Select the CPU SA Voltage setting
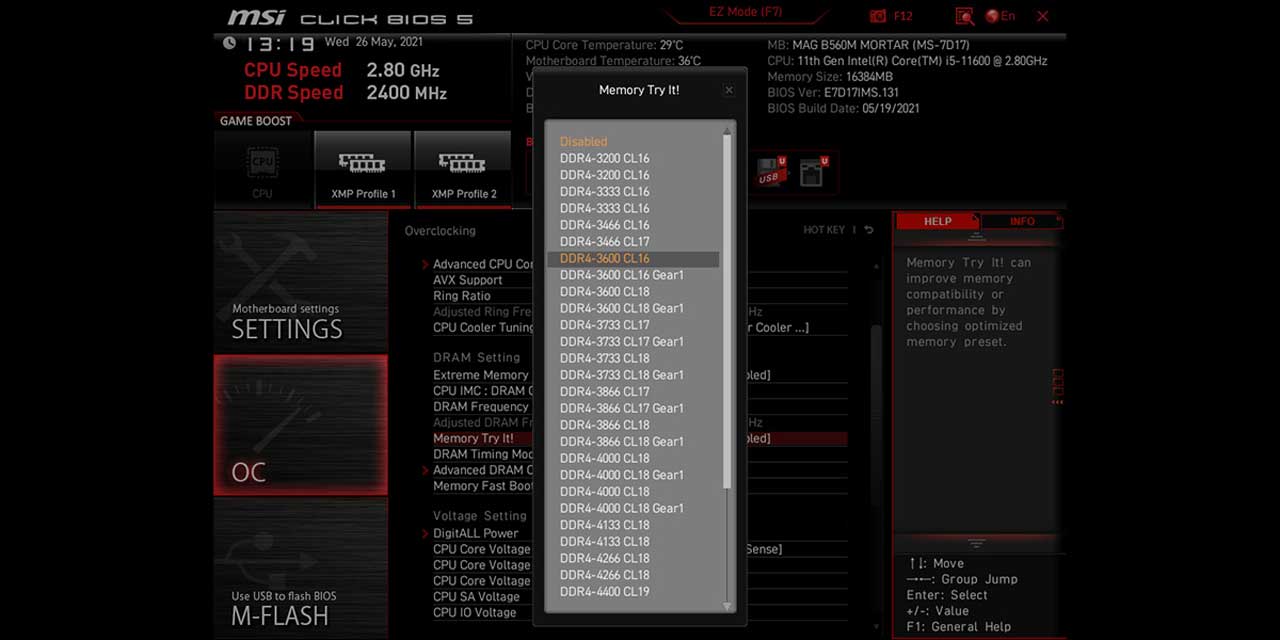The height and width of the screenshot is (640, 1280). pyautogui.click(x=476, y=597)
